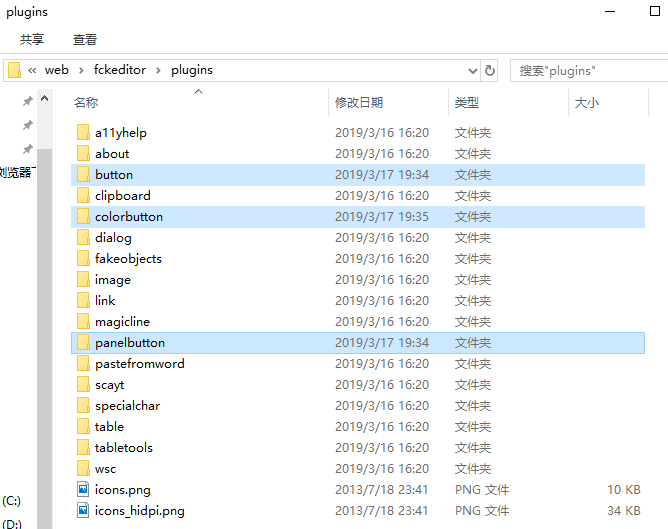Click the 34 KB size cell
This screenshot has height=529, width=668.
[624, 511]
